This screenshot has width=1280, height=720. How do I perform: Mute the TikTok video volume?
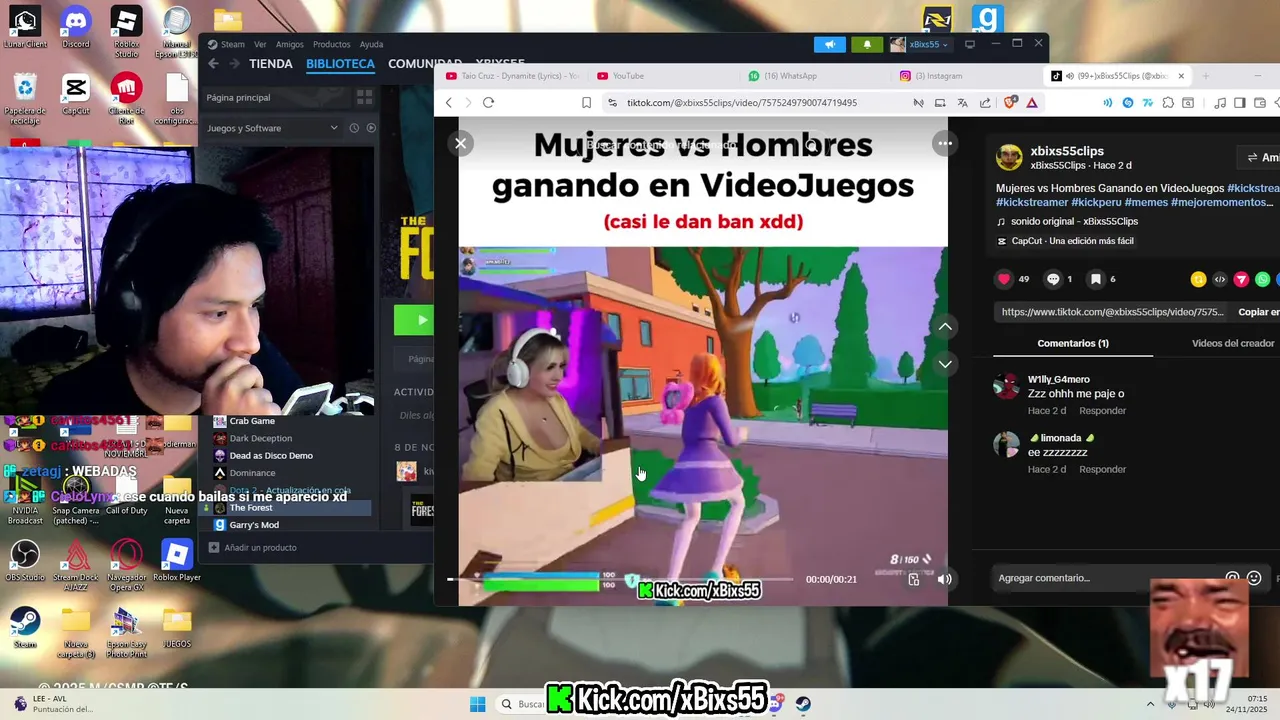coord(943,579)
